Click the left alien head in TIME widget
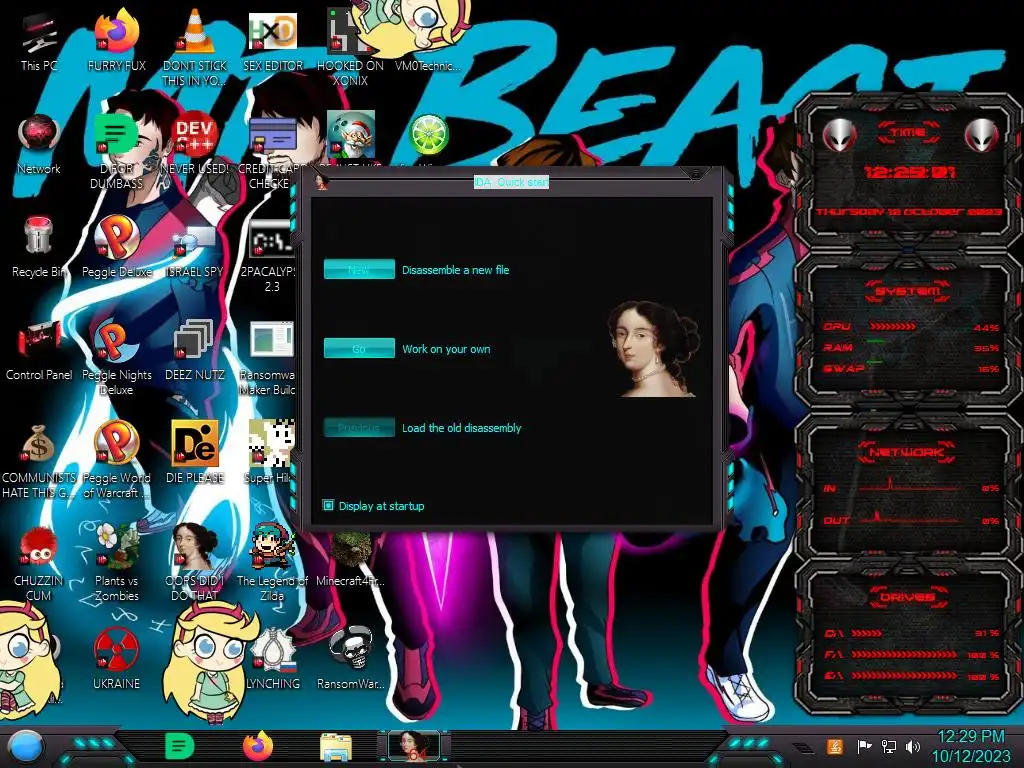This screenshot has width=1024, height=768. (839, 136)
